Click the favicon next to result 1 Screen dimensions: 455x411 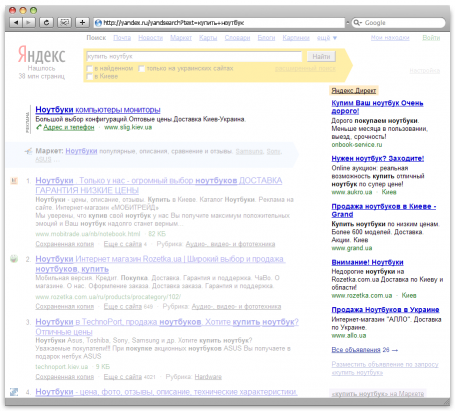14,181
